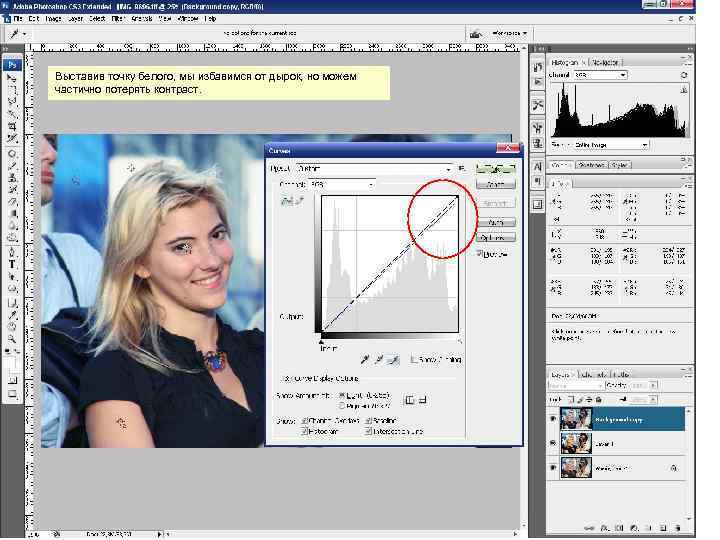Viewport: 720px width, 540px height.
Task: Toggle the Histogram checkbox in Curves
Action: [x=304, y=432]
